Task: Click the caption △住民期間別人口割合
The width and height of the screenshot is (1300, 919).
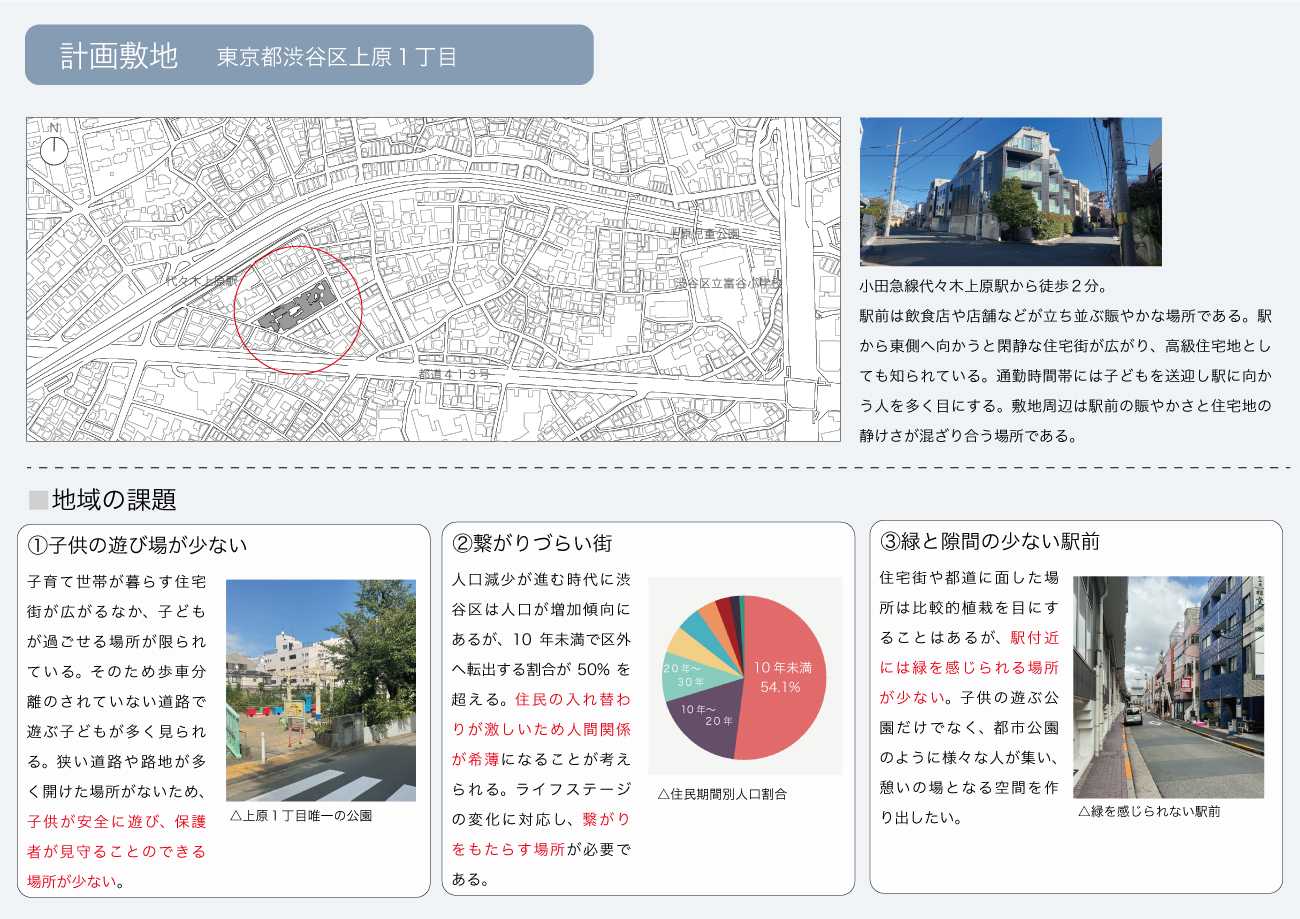Action: pos(722,794)
